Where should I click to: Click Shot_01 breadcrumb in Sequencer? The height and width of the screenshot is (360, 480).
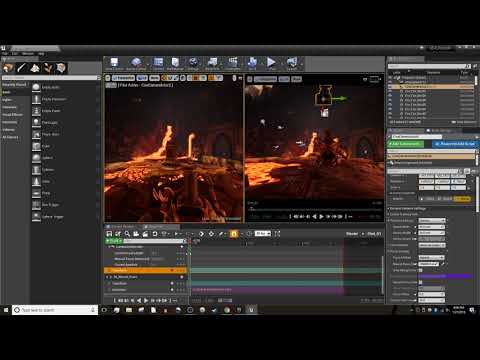click(374, 234)
